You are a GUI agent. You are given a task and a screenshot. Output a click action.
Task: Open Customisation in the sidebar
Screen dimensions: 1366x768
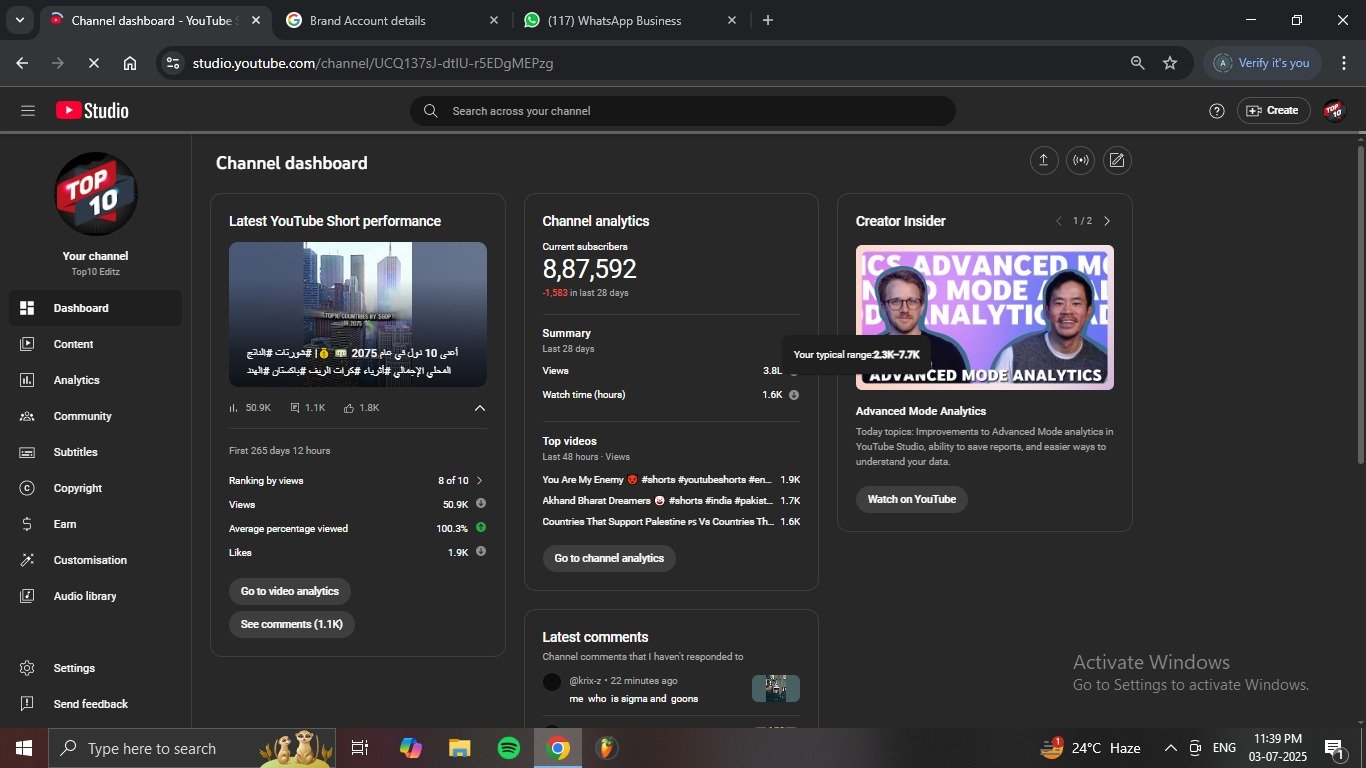click(x=95, y=560)
